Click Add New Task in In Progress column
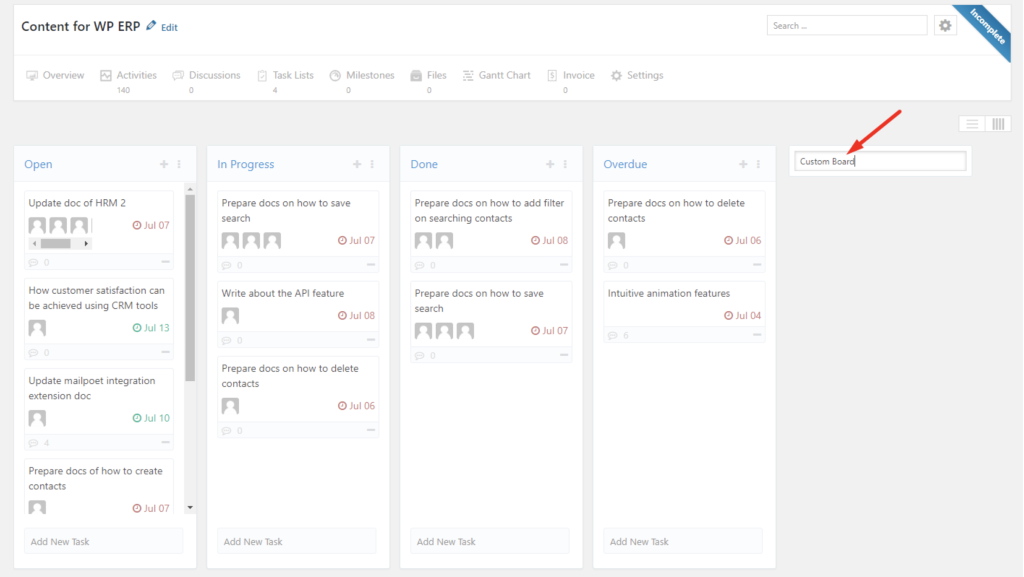 (x=296, y=542)
